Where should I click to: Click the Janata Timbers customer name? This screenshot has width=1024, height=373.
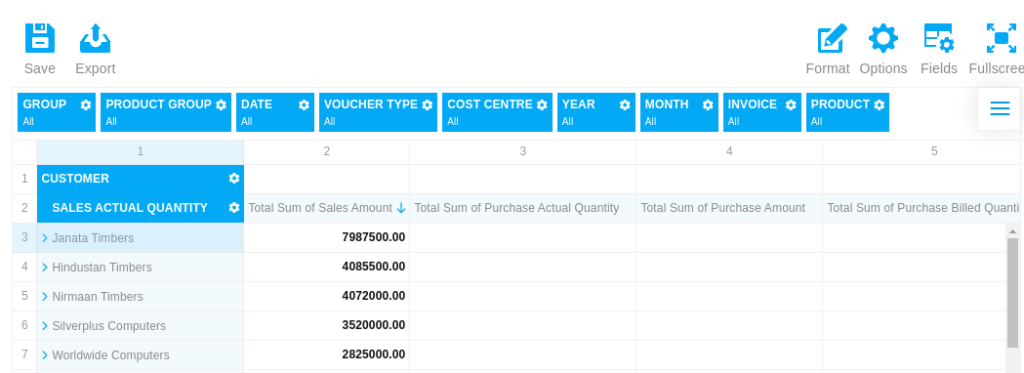pos(93,238)
